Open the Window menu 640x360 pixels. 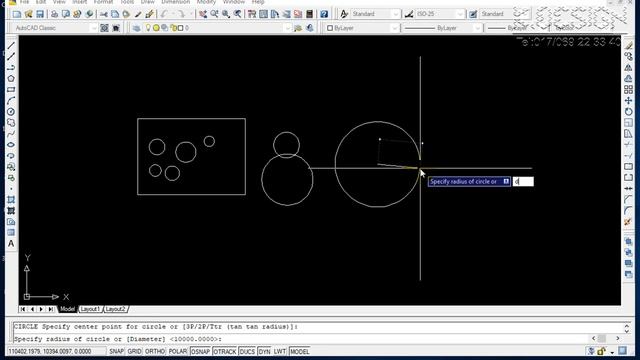click(x=234, y=2)
